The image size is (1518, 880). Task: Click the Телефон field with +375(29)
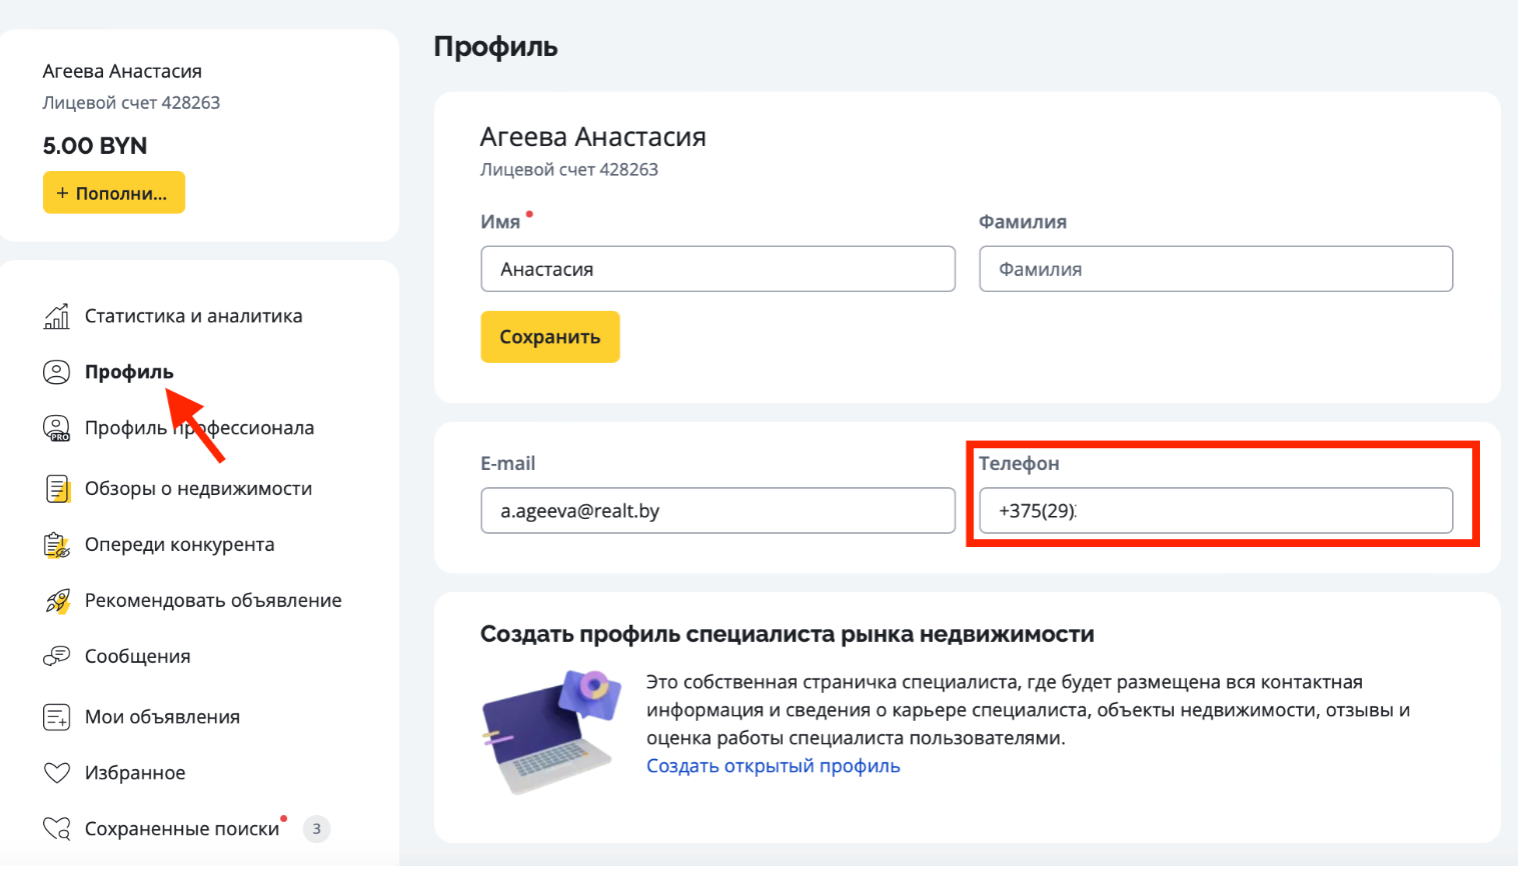[1215, 511]
